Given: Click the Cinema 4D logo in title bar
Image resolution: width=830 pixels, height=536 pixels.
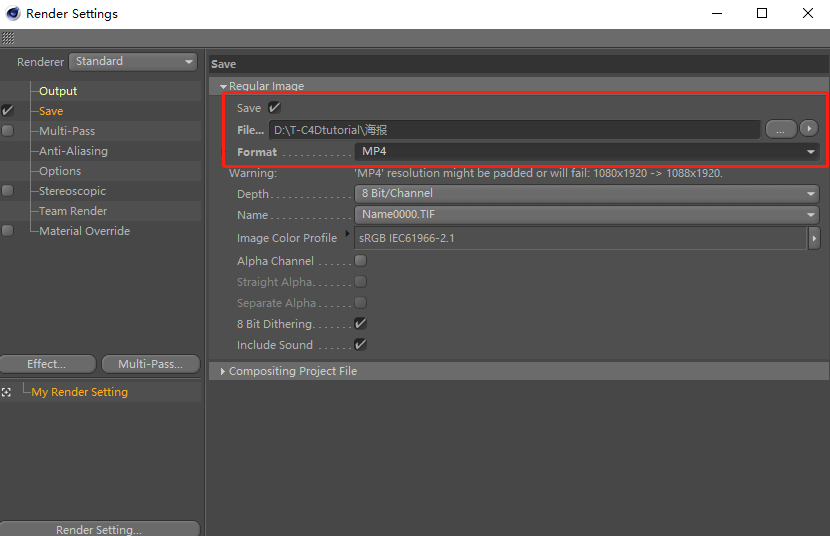Looking at the screenshot, I should pos(12,13).
